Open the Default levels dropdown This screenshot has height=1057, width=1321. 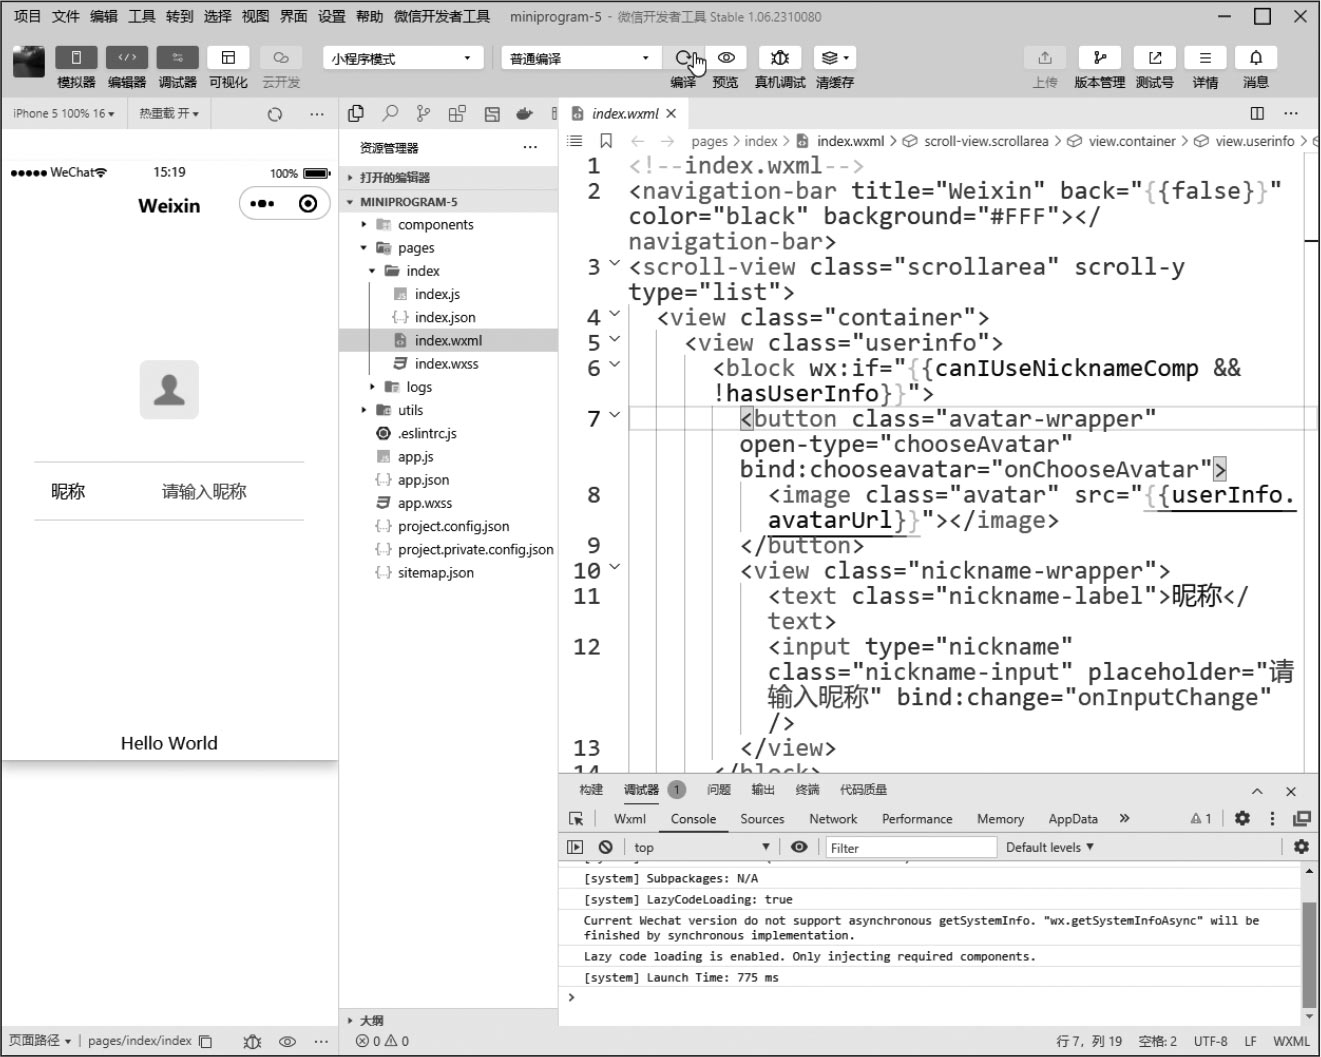point(1050,847)
